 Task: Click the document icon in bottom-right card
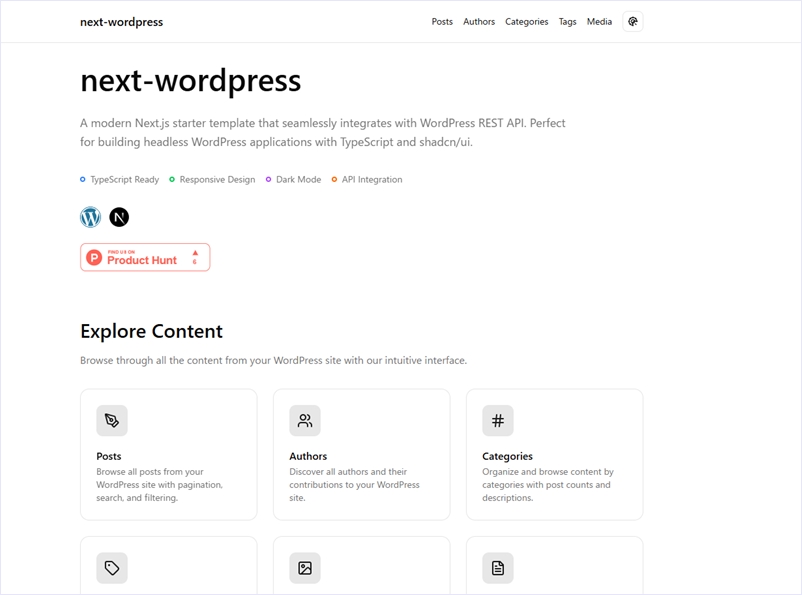pyautogui.click(x=498, y=568)
